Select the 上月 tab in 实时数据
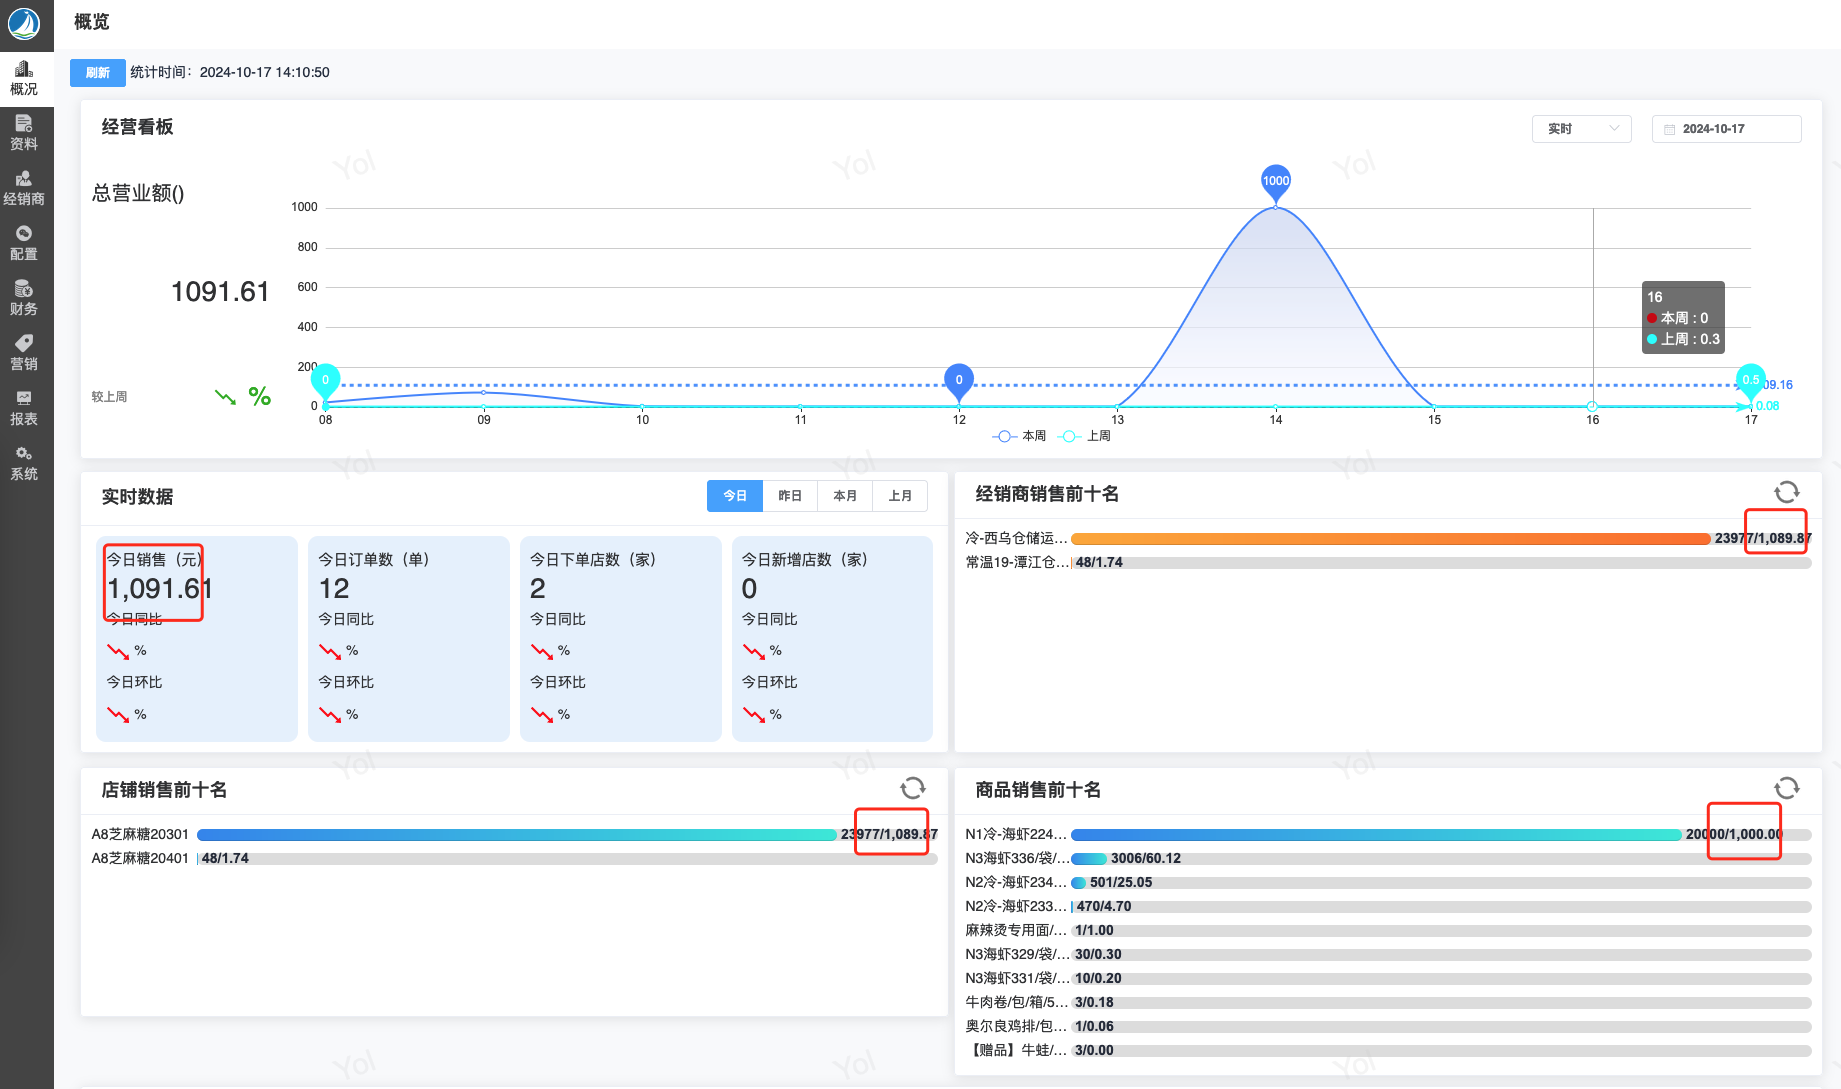 (900, 496)
